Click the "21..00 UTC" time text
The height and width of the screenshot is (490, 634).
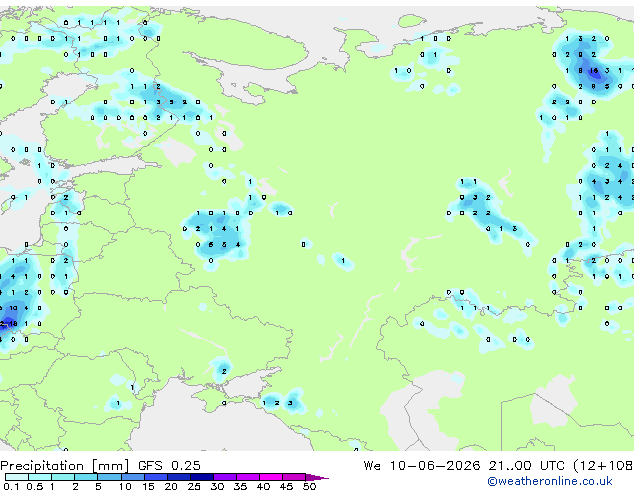point(526,466)
